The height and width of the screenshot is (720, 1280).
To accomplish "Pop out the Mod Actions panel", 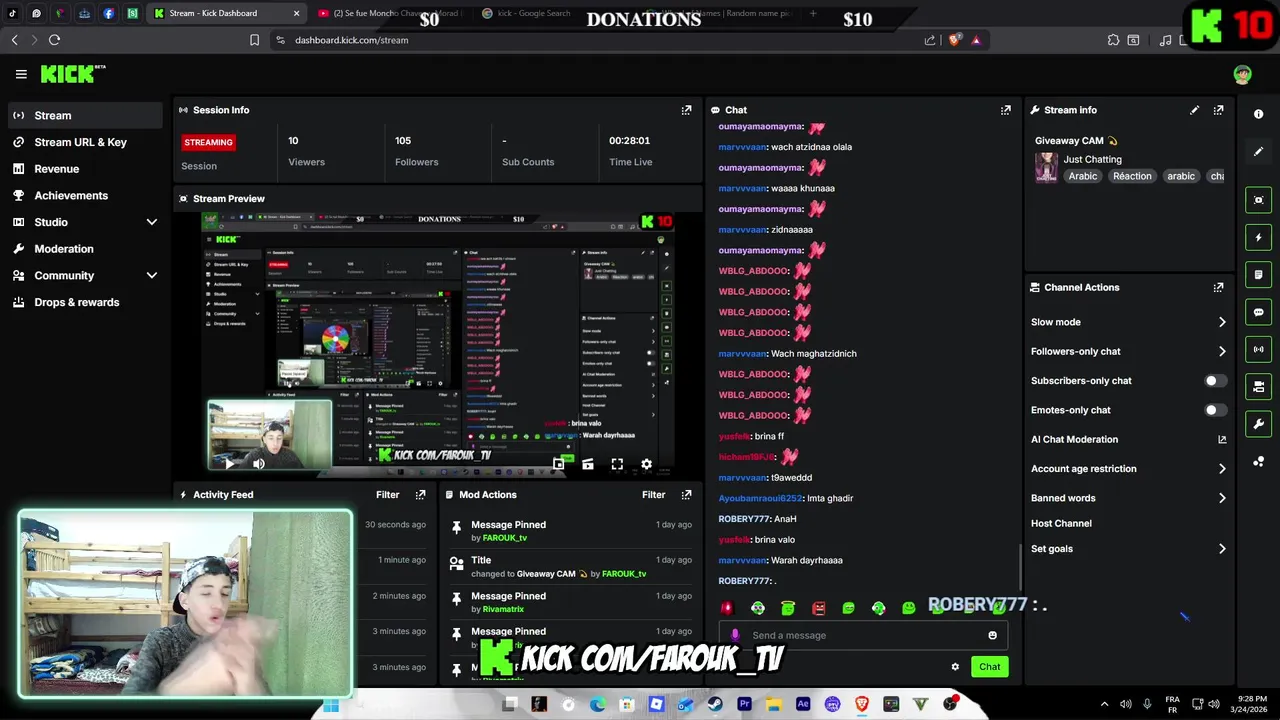I will (686, 494).
